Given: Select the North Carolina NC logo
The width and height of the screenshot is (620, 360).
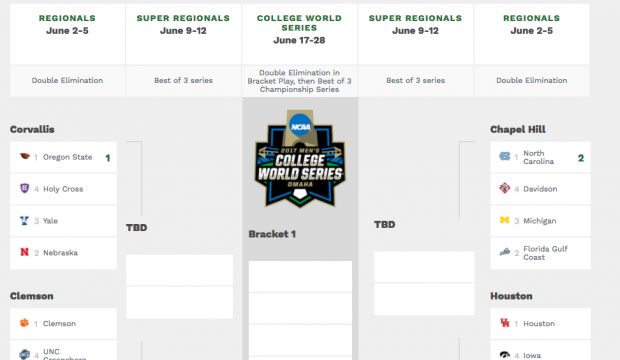Looking at the screenshot, I should coord(505,156).
